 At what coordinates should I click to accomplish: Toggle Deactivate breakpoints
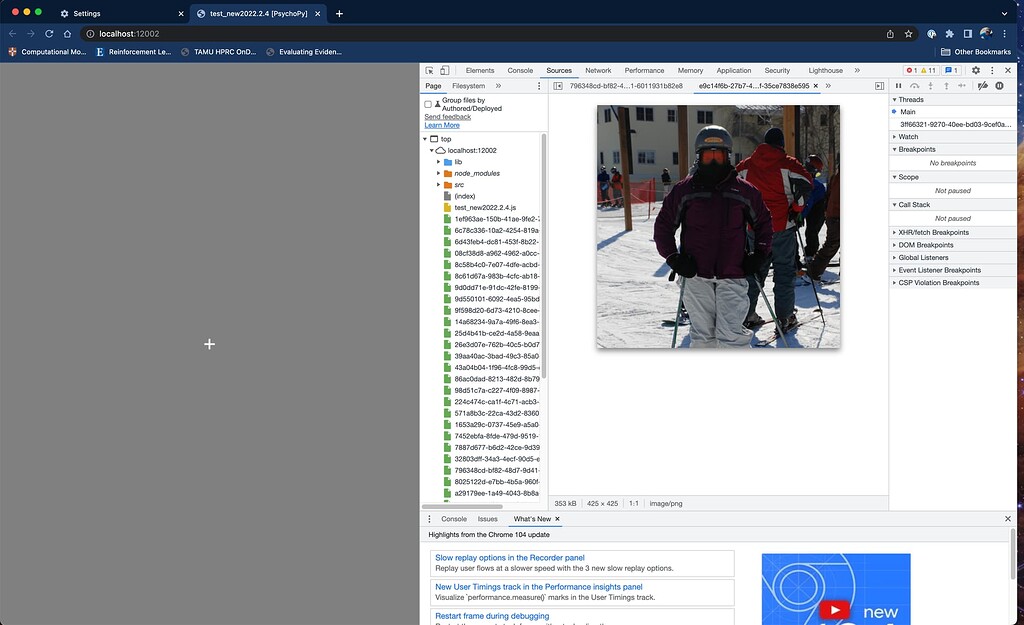[983, 86]
